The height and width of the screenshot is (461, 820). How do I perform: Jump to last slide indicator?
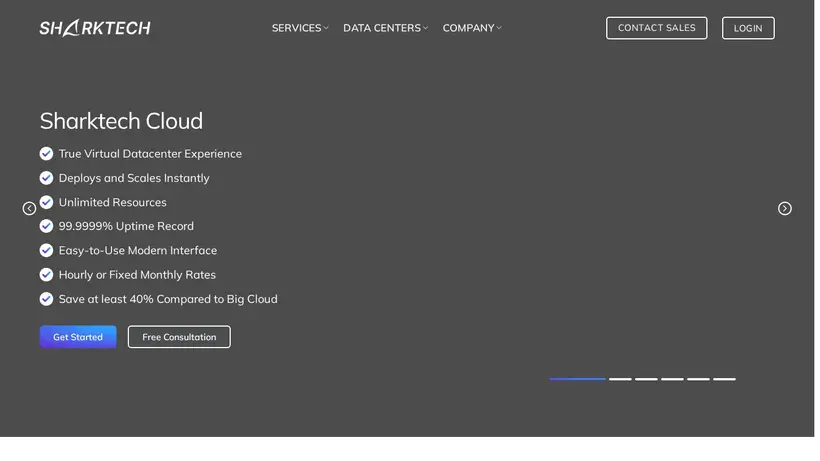pyautogui.click(x=724, y=379)
